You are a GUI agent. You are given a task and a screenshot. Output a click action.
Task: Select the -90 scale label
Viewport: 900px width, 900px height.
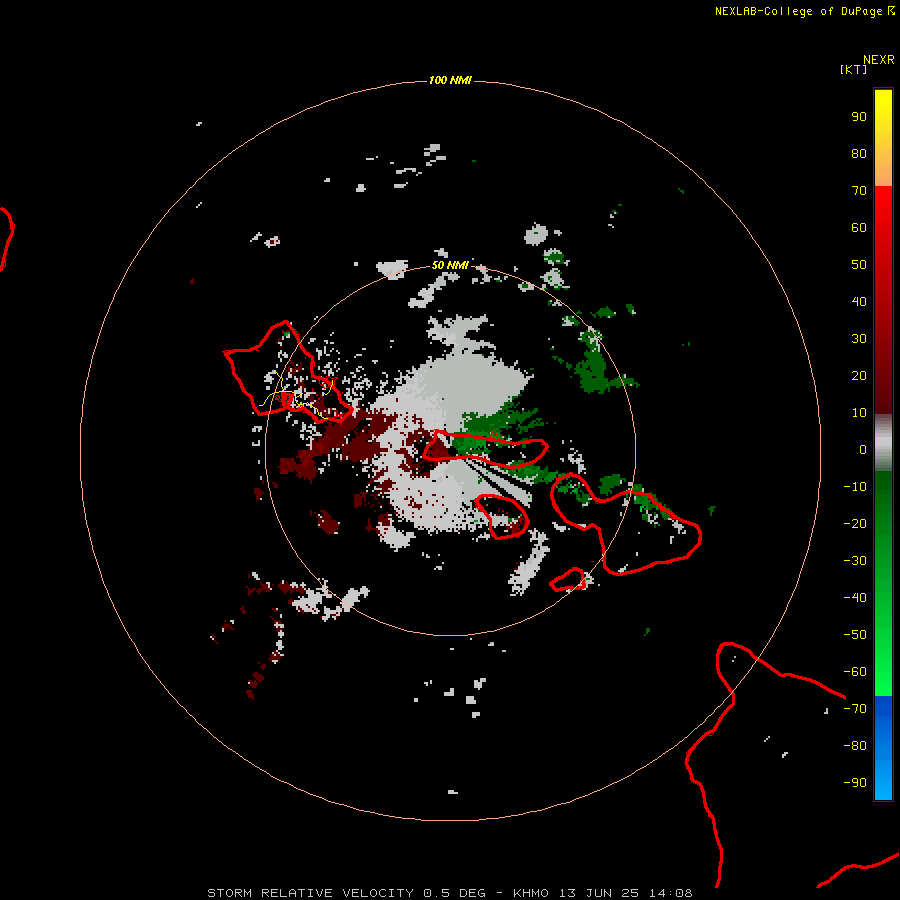tap(855, 783)
